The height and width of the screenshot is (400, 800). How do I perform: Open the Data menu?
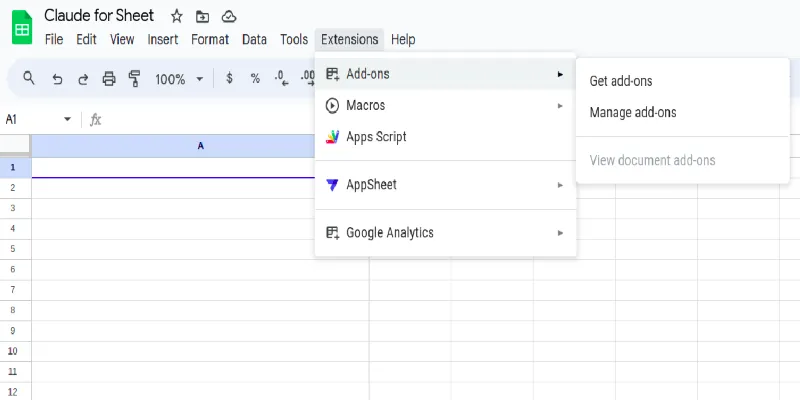(254, 39)
